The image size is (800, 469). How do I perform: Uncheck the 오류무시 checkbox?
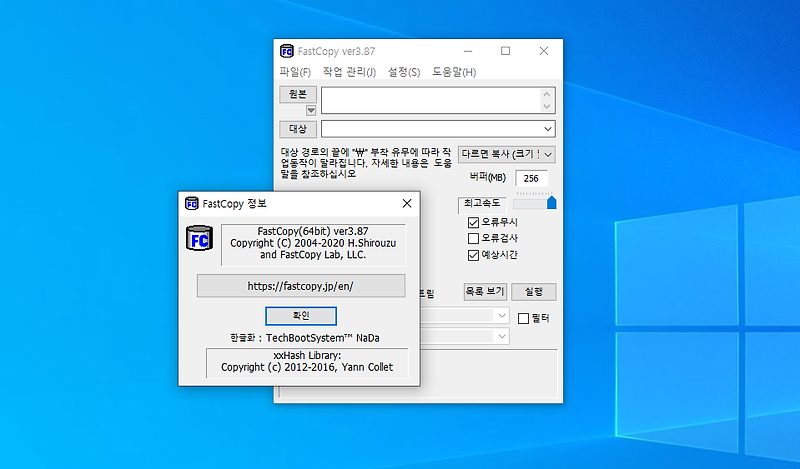tap(473, 223)
